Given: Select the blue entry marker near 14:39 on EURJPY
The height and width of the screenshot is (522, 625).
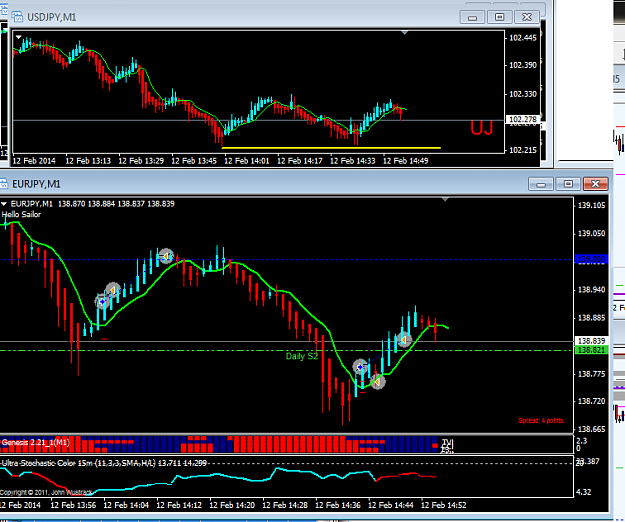Looking at the screenshot, I should coord(360,367).
